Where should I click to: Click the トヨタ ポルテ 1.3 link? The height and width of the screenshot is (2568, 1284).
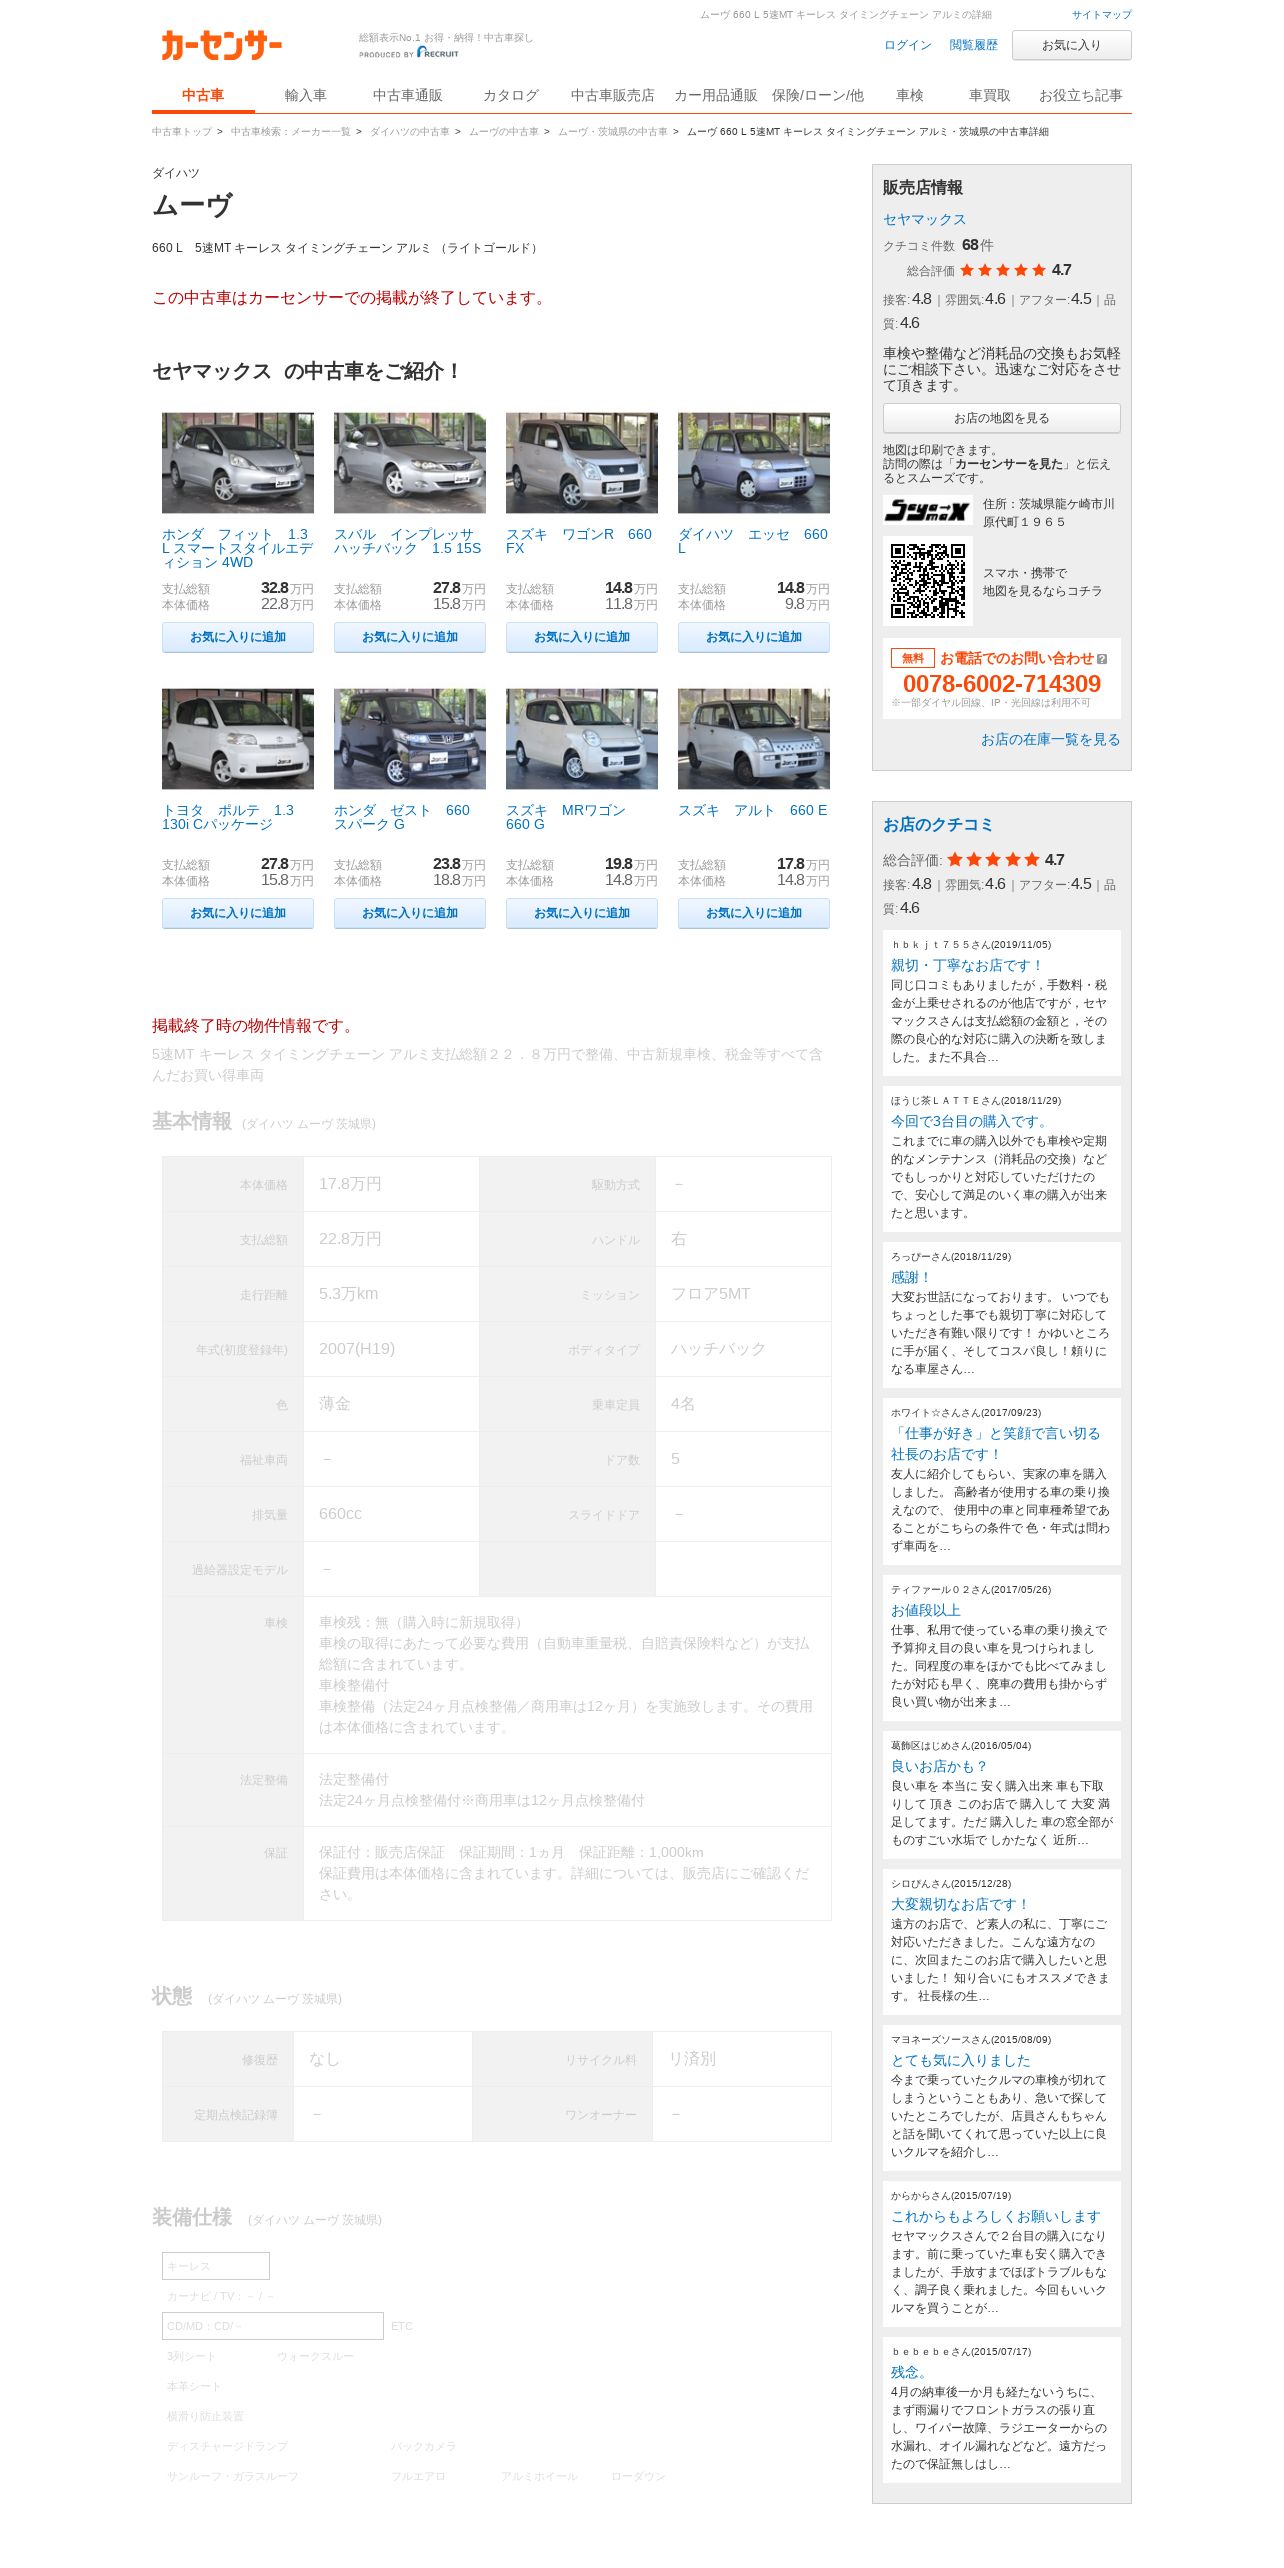[x=228, y=817]
